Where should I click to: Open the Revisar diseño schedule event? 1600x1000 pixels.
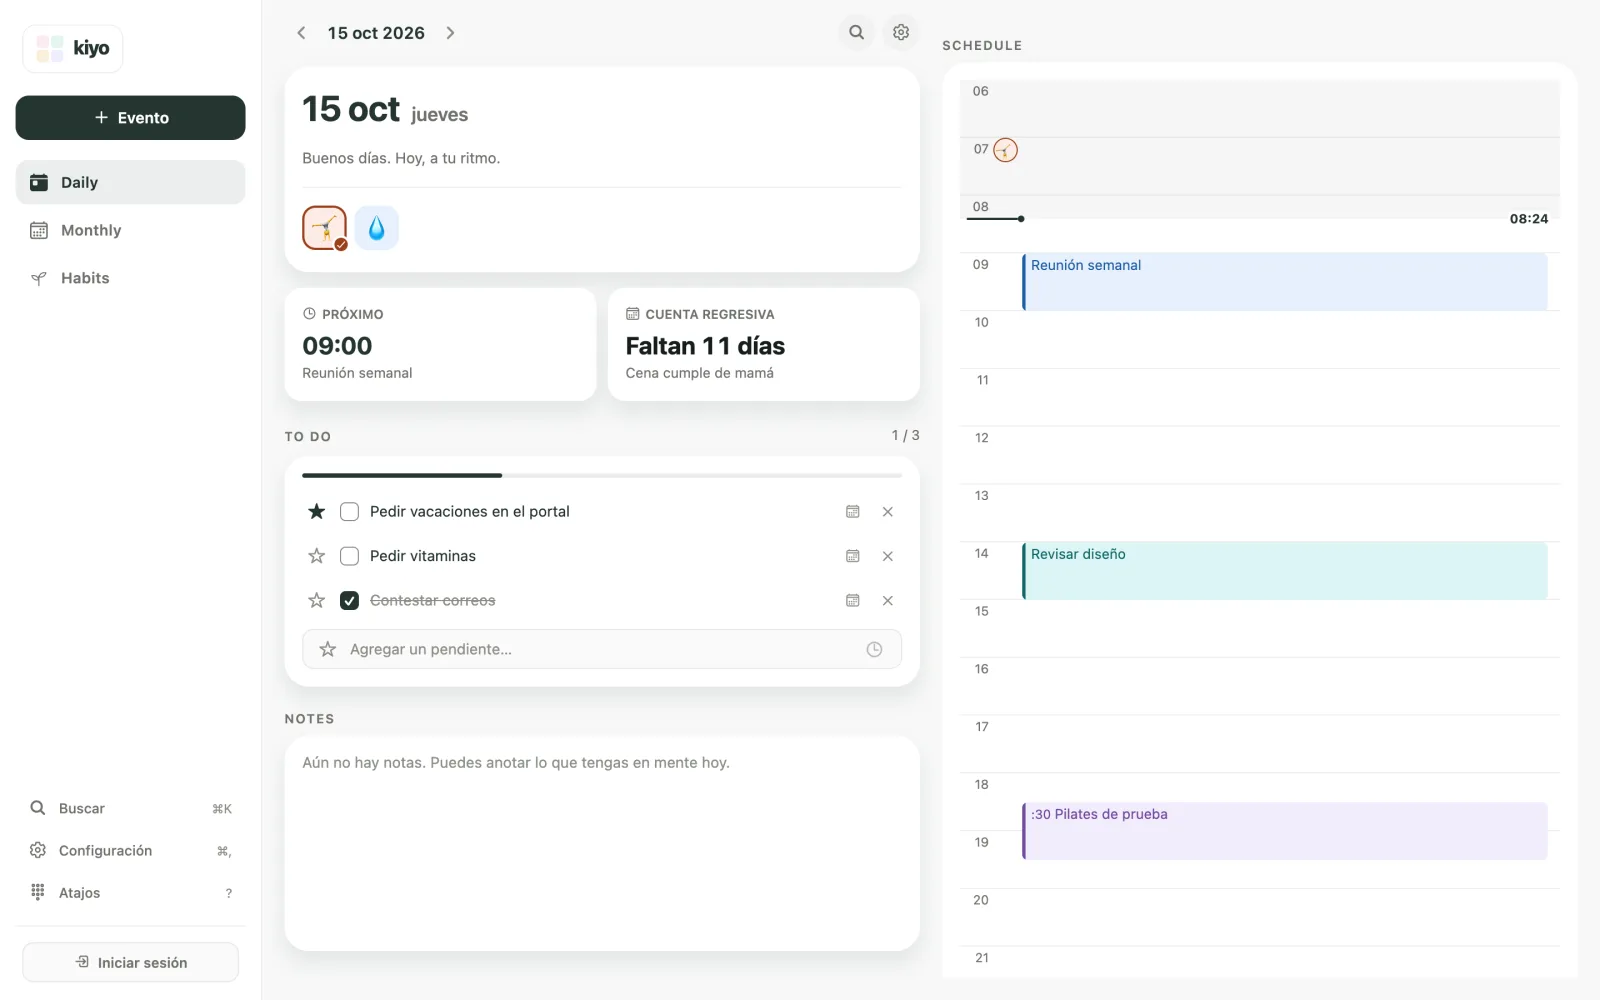tap(1285, 571)
